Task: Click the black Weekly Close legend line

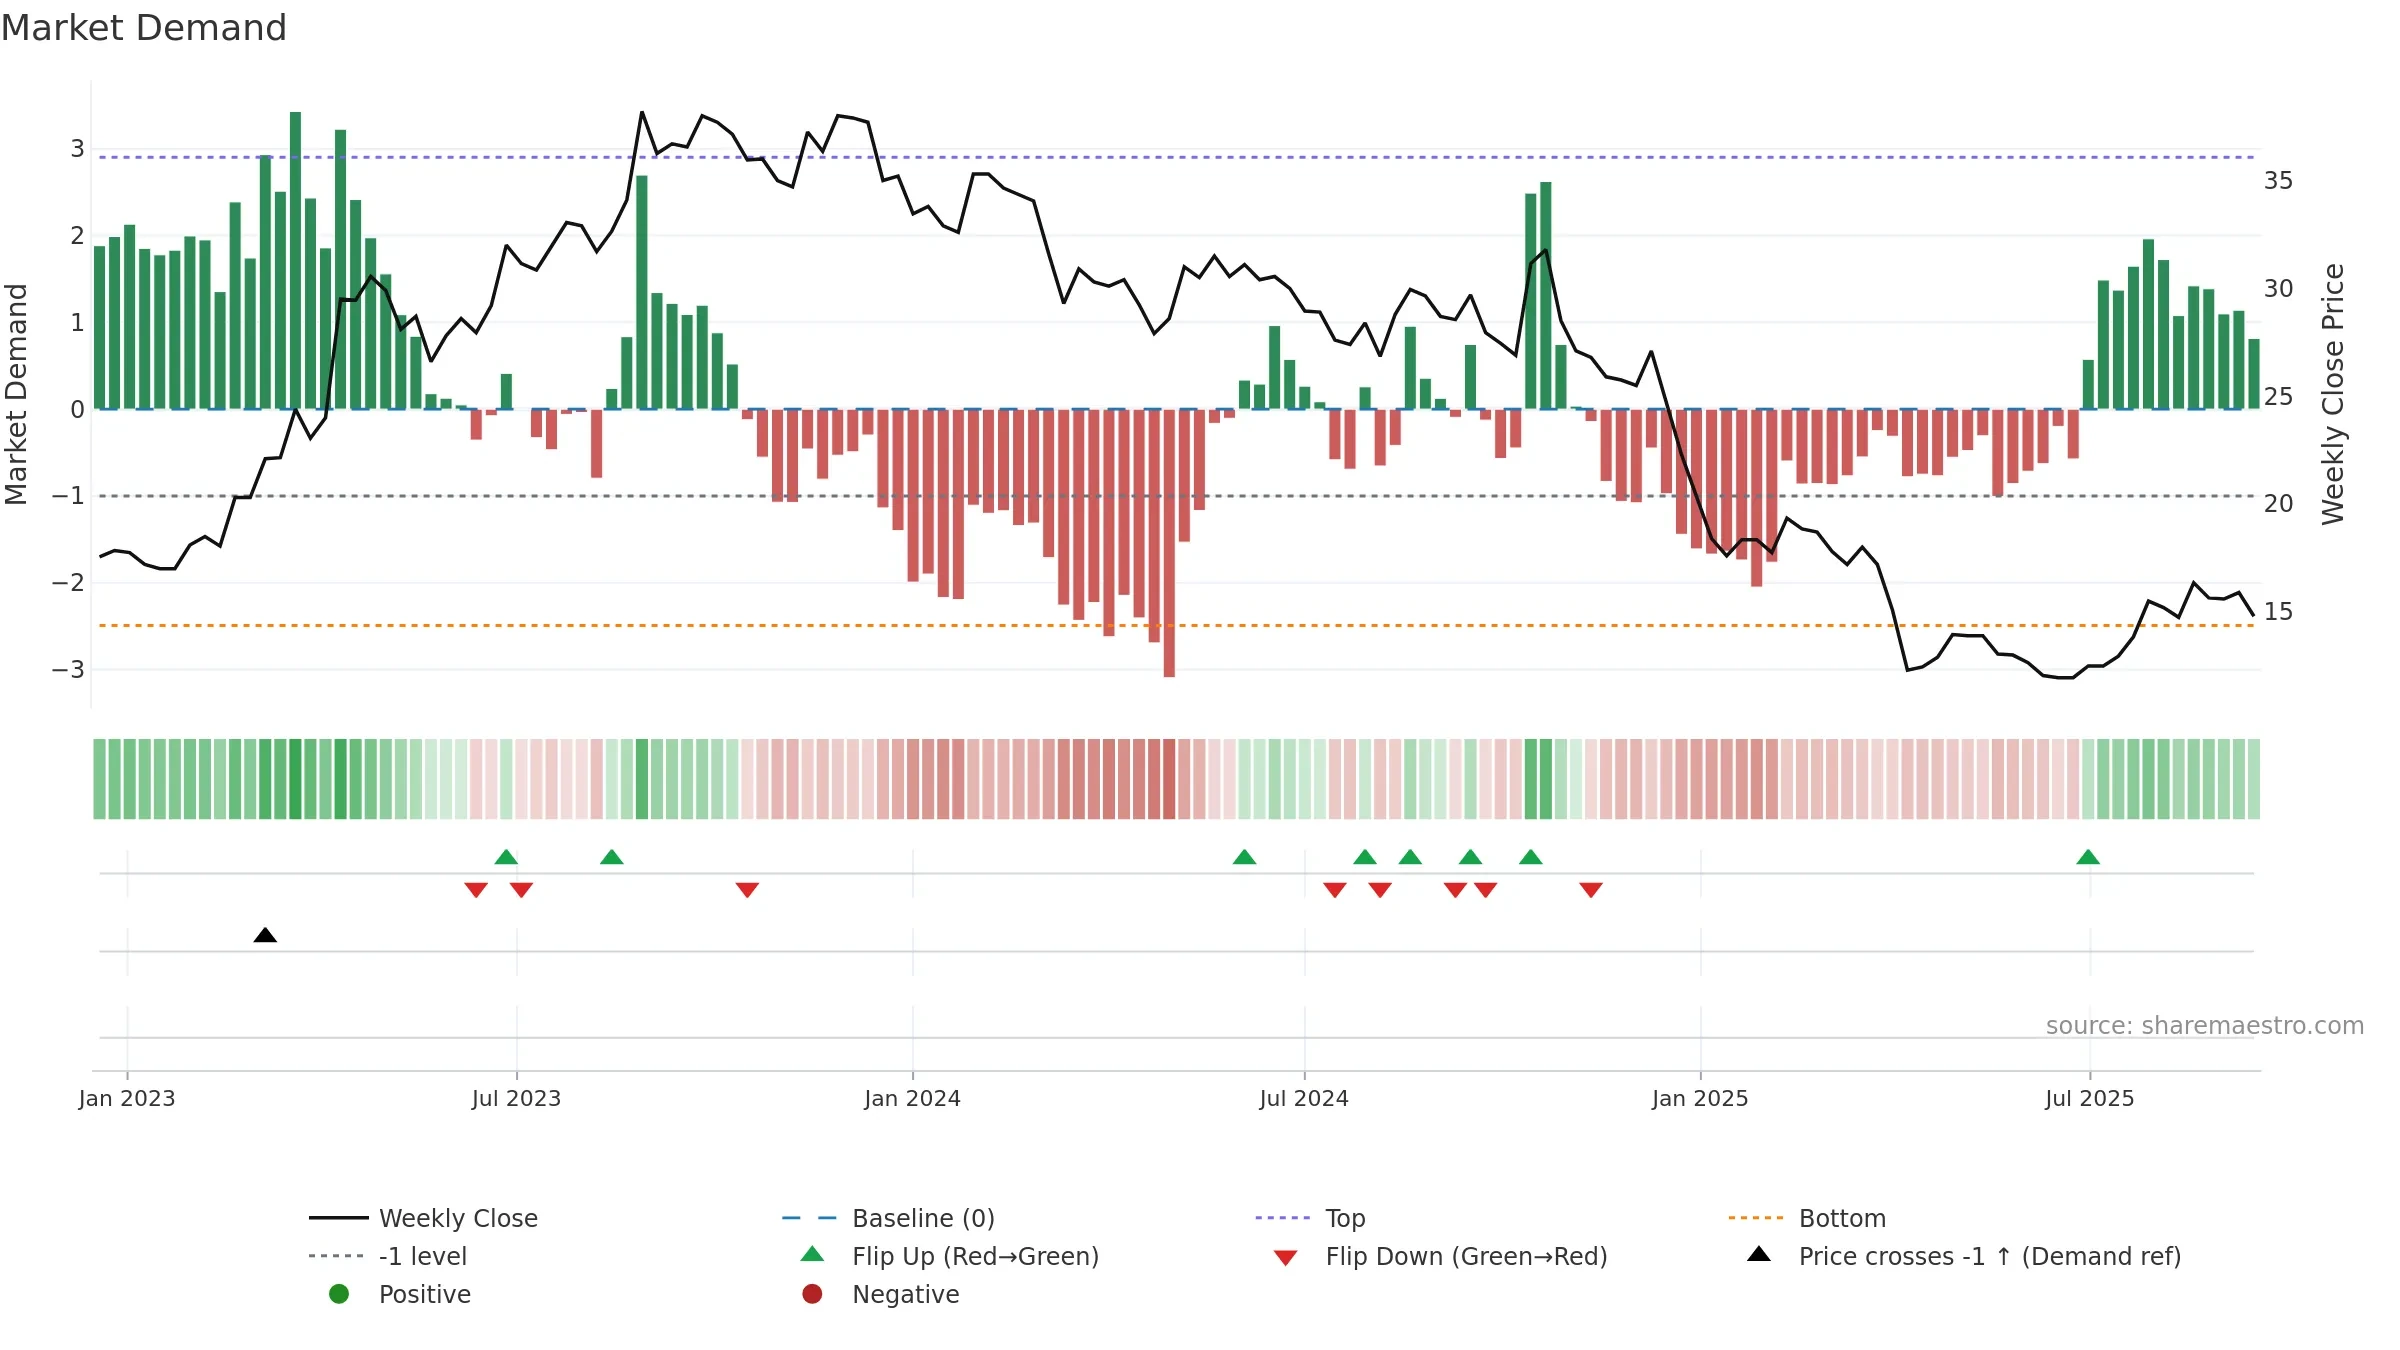Action: [339, 1218]
